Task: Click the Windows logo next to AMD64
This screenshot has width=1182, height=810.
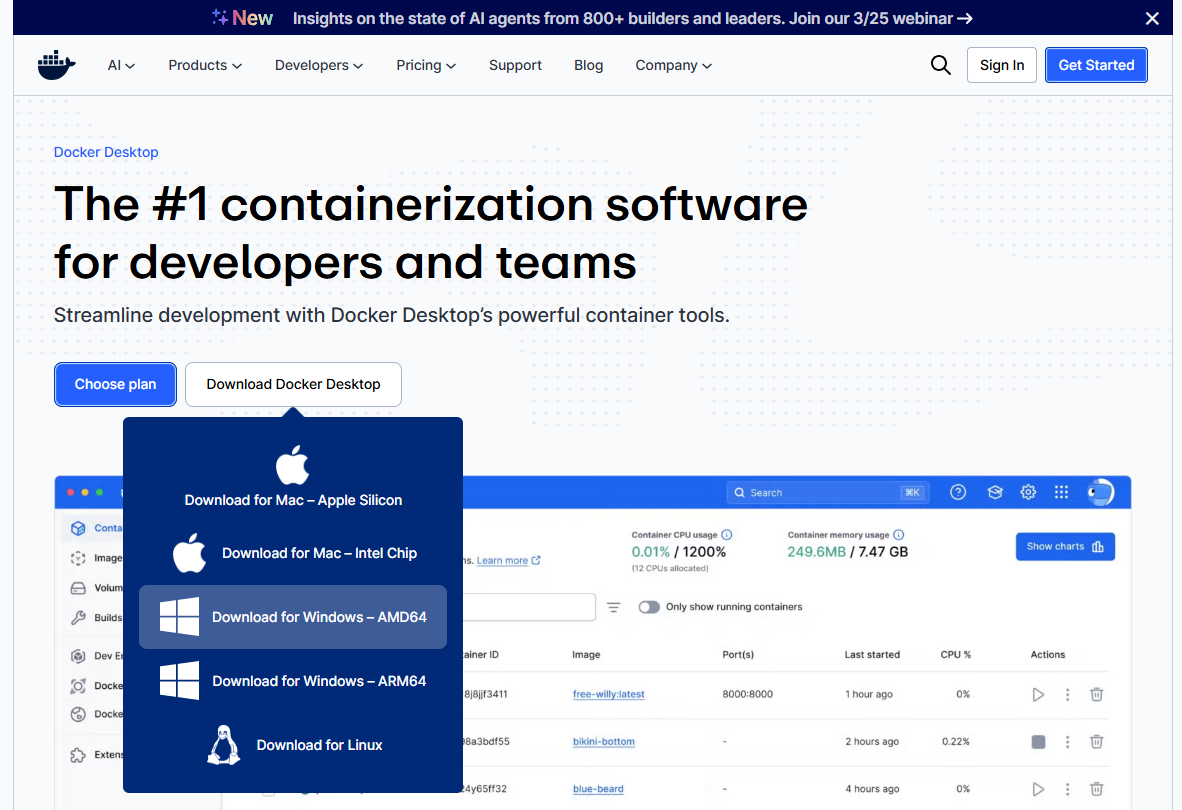Action: tap(179, 616)
